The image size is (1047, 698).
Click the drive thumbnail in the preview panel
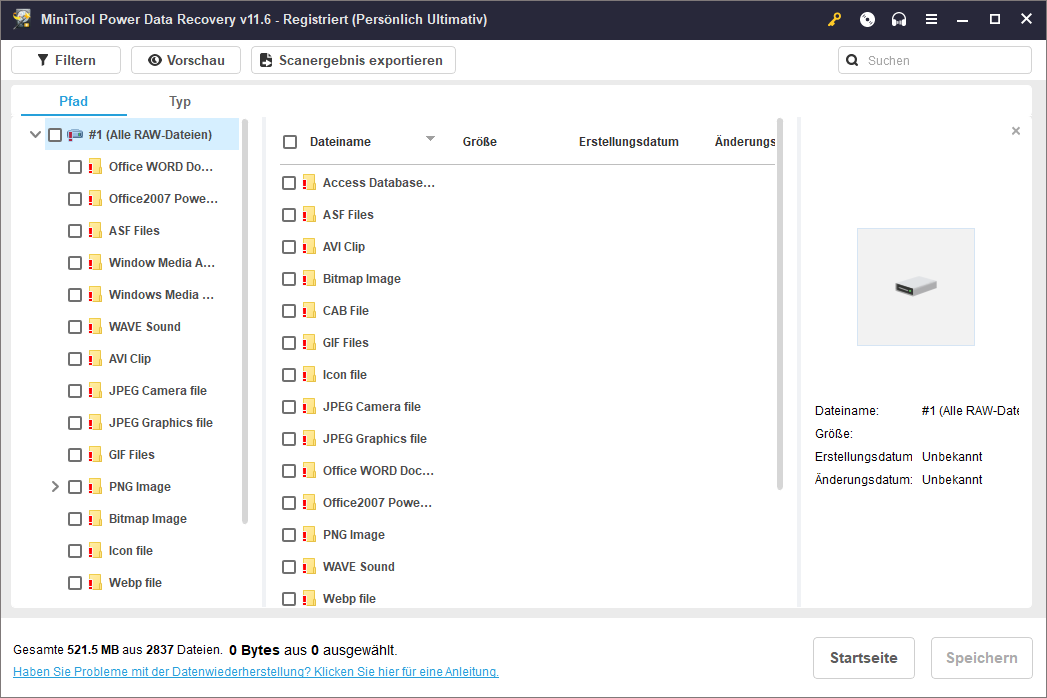(915, 287)
